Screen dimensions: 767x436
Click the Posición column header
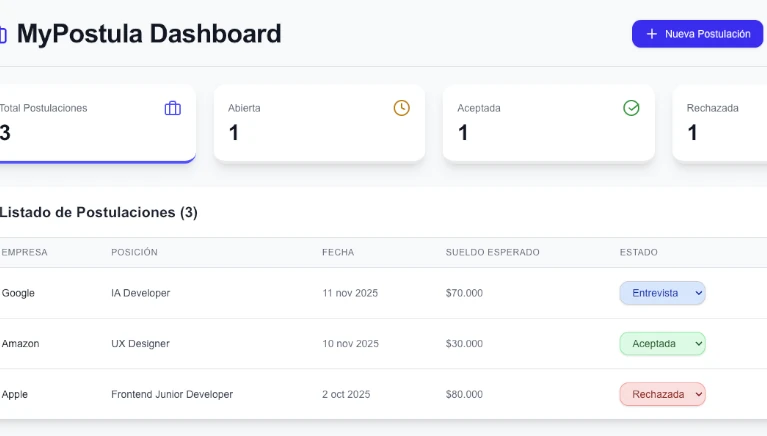point(134,252)
